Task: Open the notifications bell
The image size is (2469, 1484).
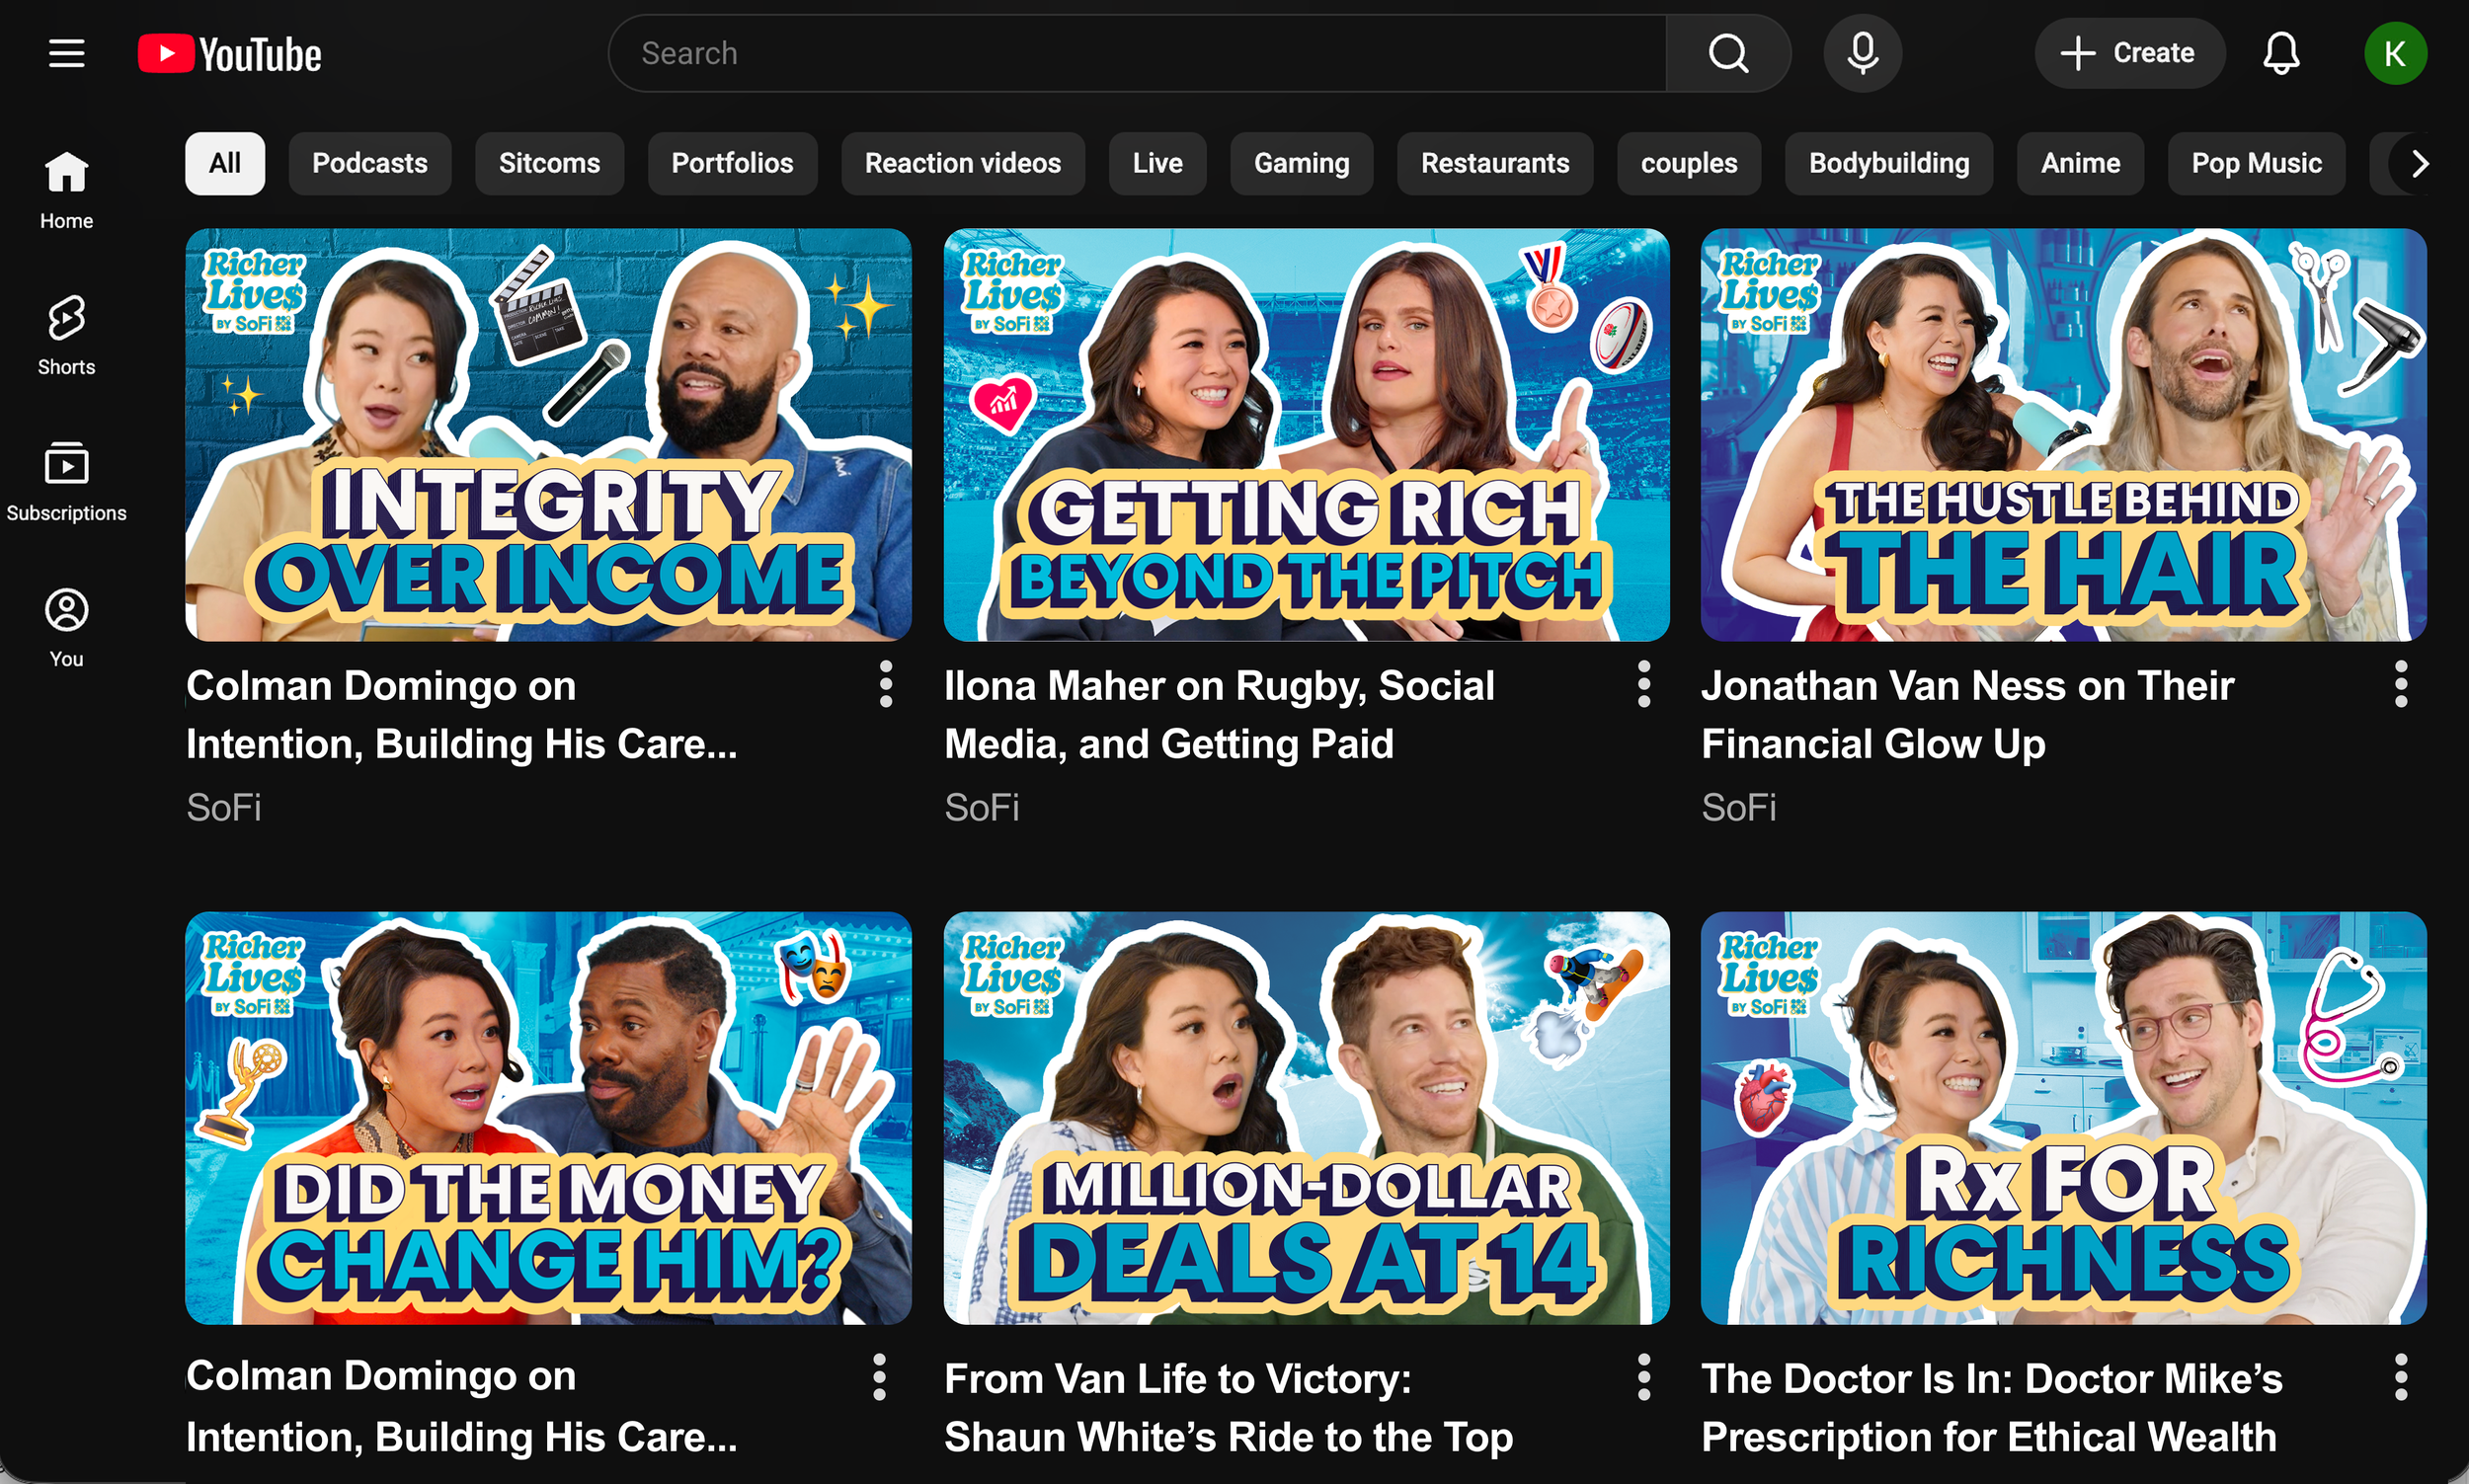Action: click(x=2281, y=53)
